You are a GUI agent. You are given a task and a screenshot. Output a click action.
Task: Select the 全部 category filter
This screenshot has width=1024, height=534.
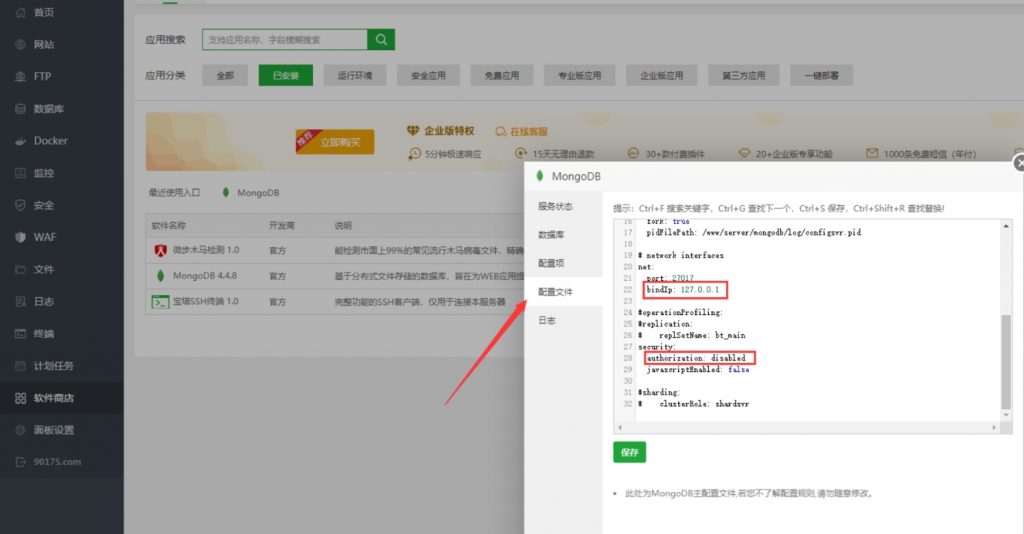225,75
